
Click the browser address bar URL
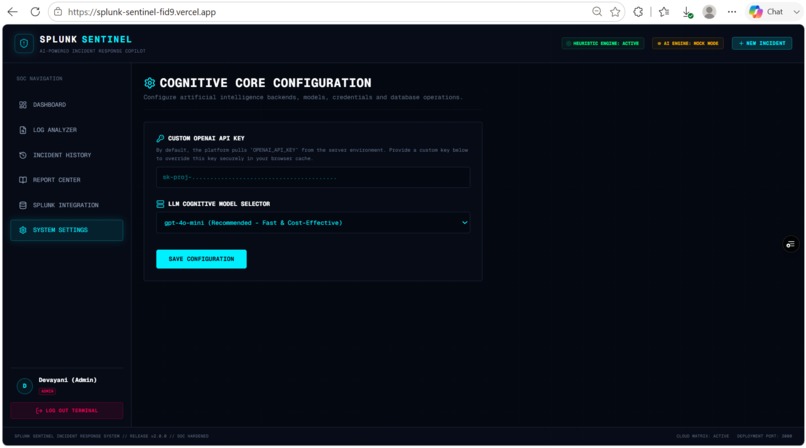142,12
